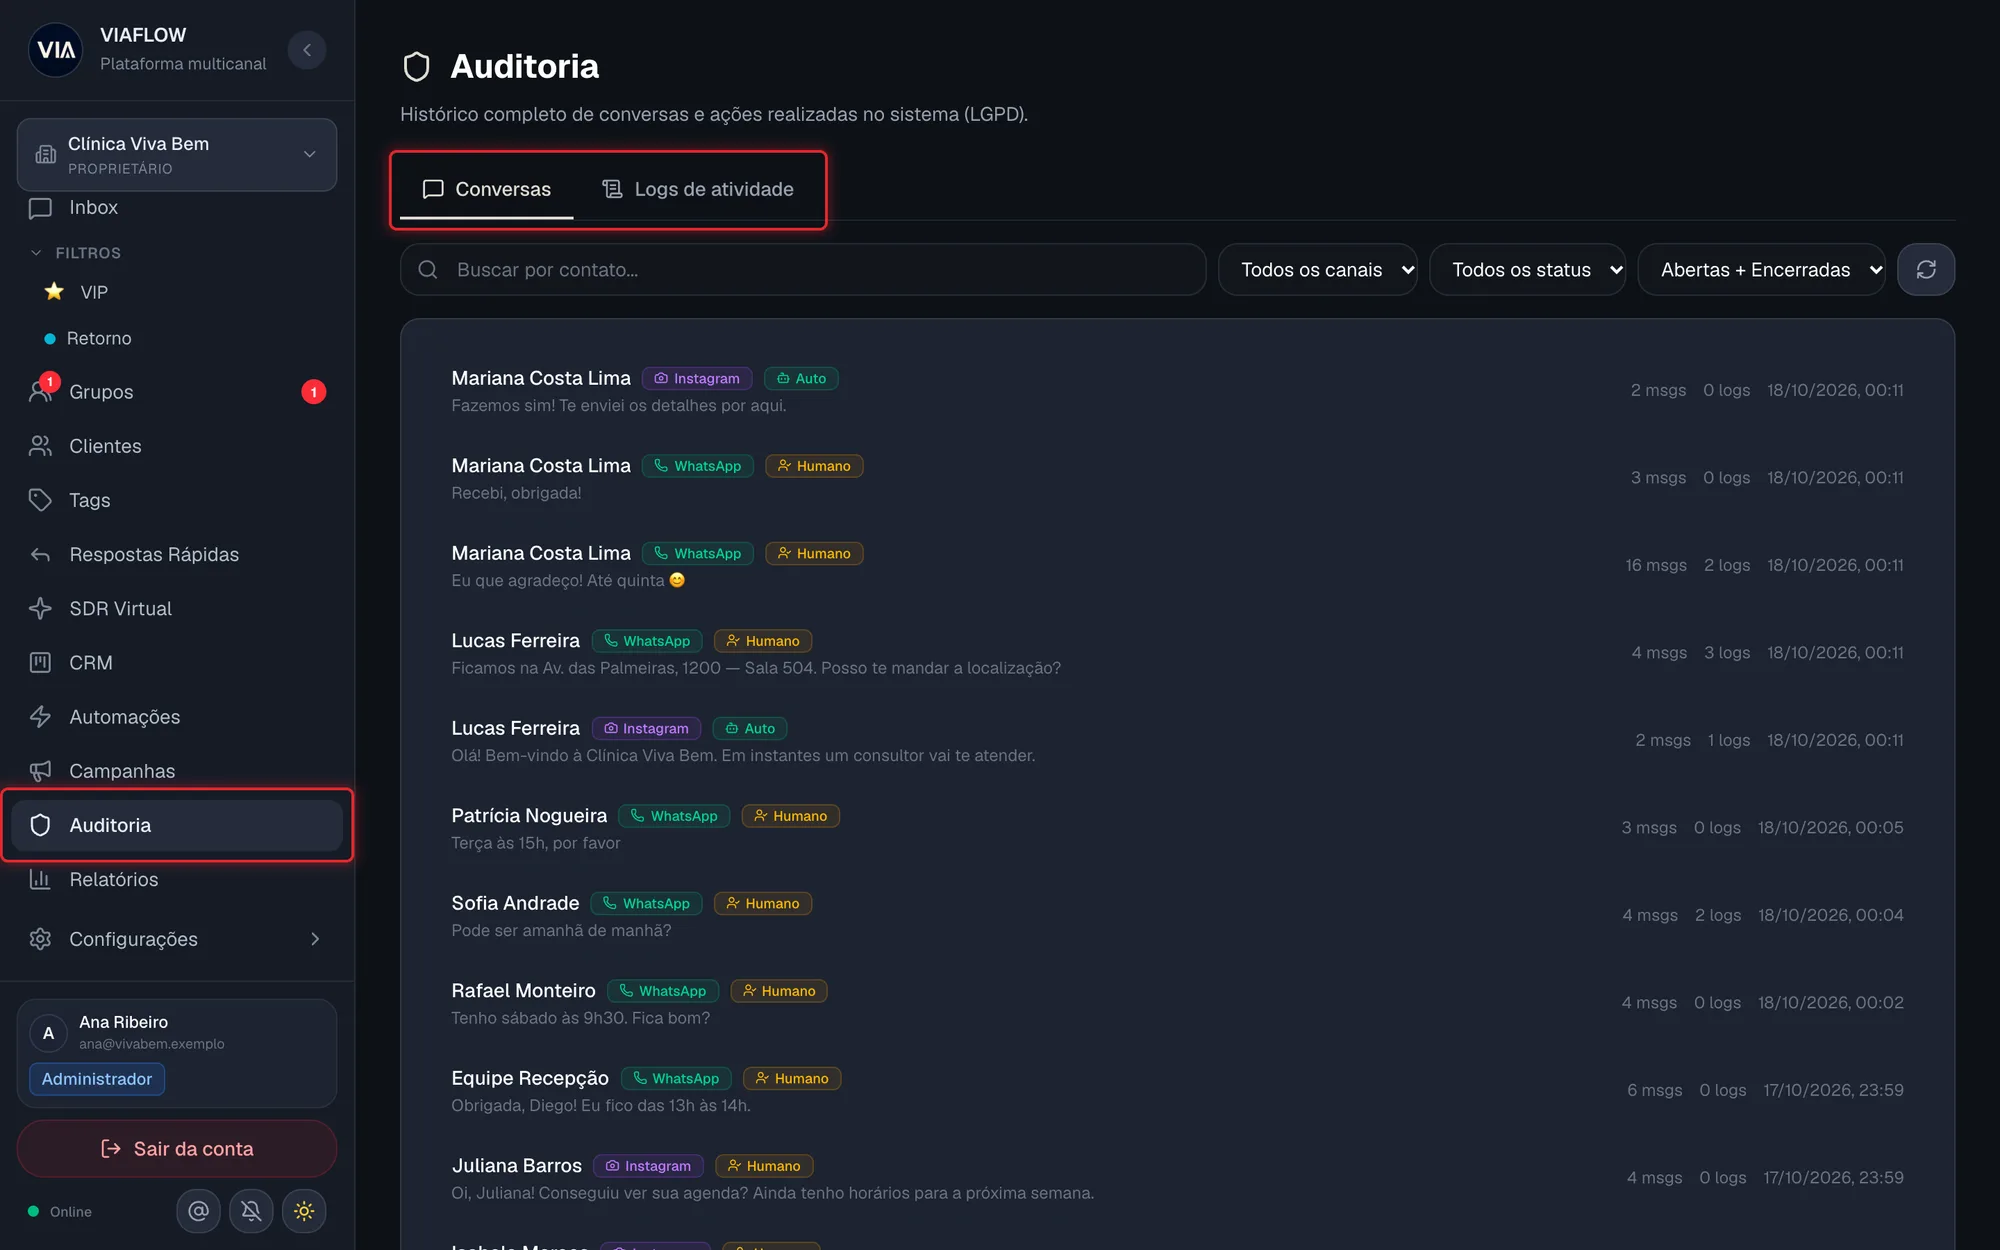Click the Auto badge on Lucas Ferreira row
Screen dimensions: 2000x1250
tap(750, 729)
